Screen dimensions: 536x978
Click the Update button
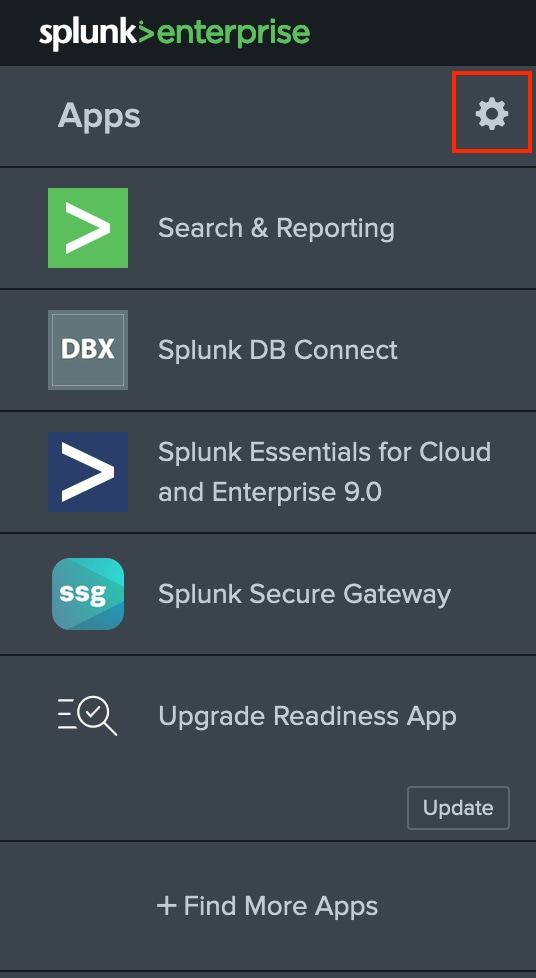459,808
